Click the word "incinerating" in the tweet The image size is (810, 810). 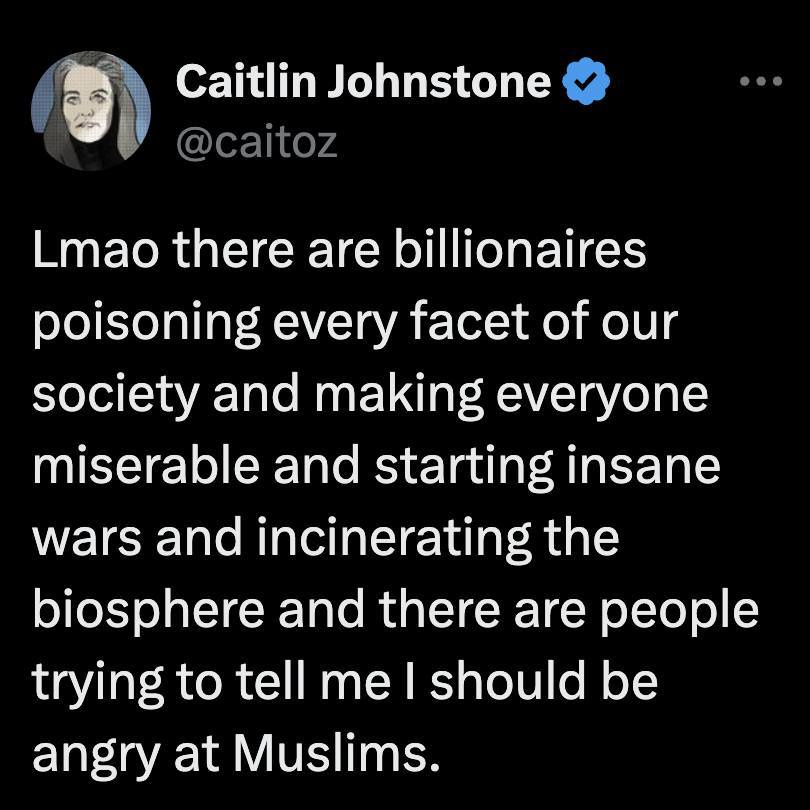pos(394,540)
